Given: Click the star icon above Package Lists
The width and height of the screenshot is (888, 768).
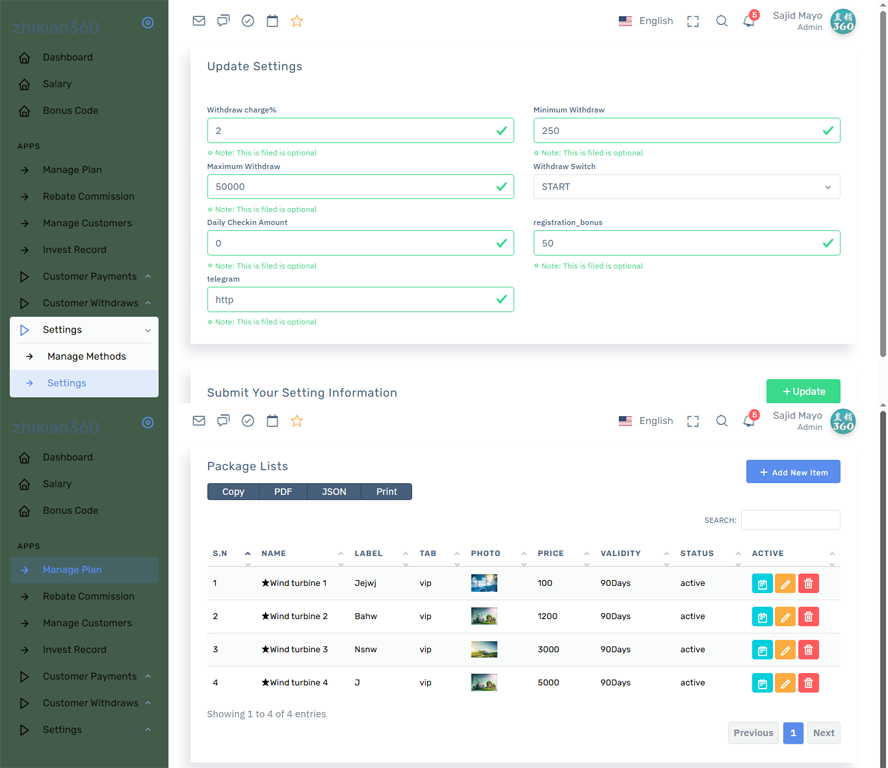Looking at the screenshot, I should [x=297, y=421].
